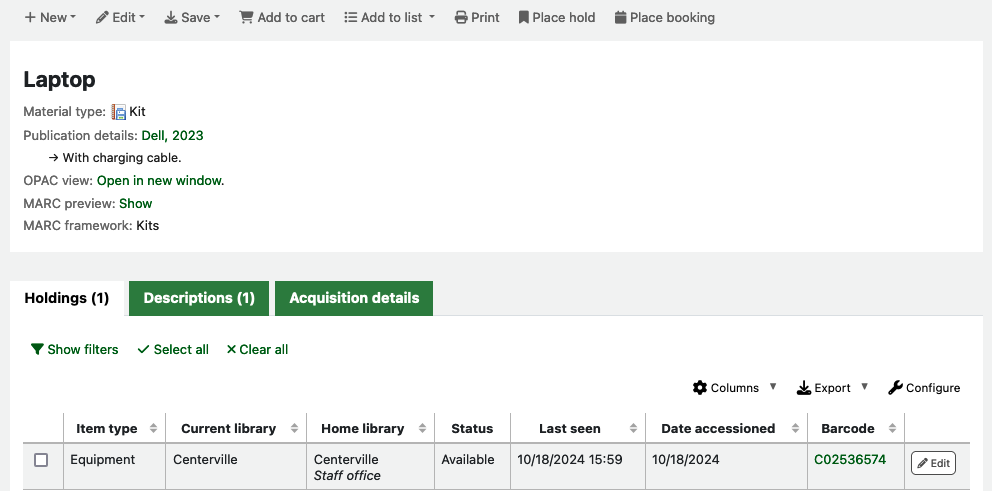Open the Columns visibility dropdown

point(734,388)
